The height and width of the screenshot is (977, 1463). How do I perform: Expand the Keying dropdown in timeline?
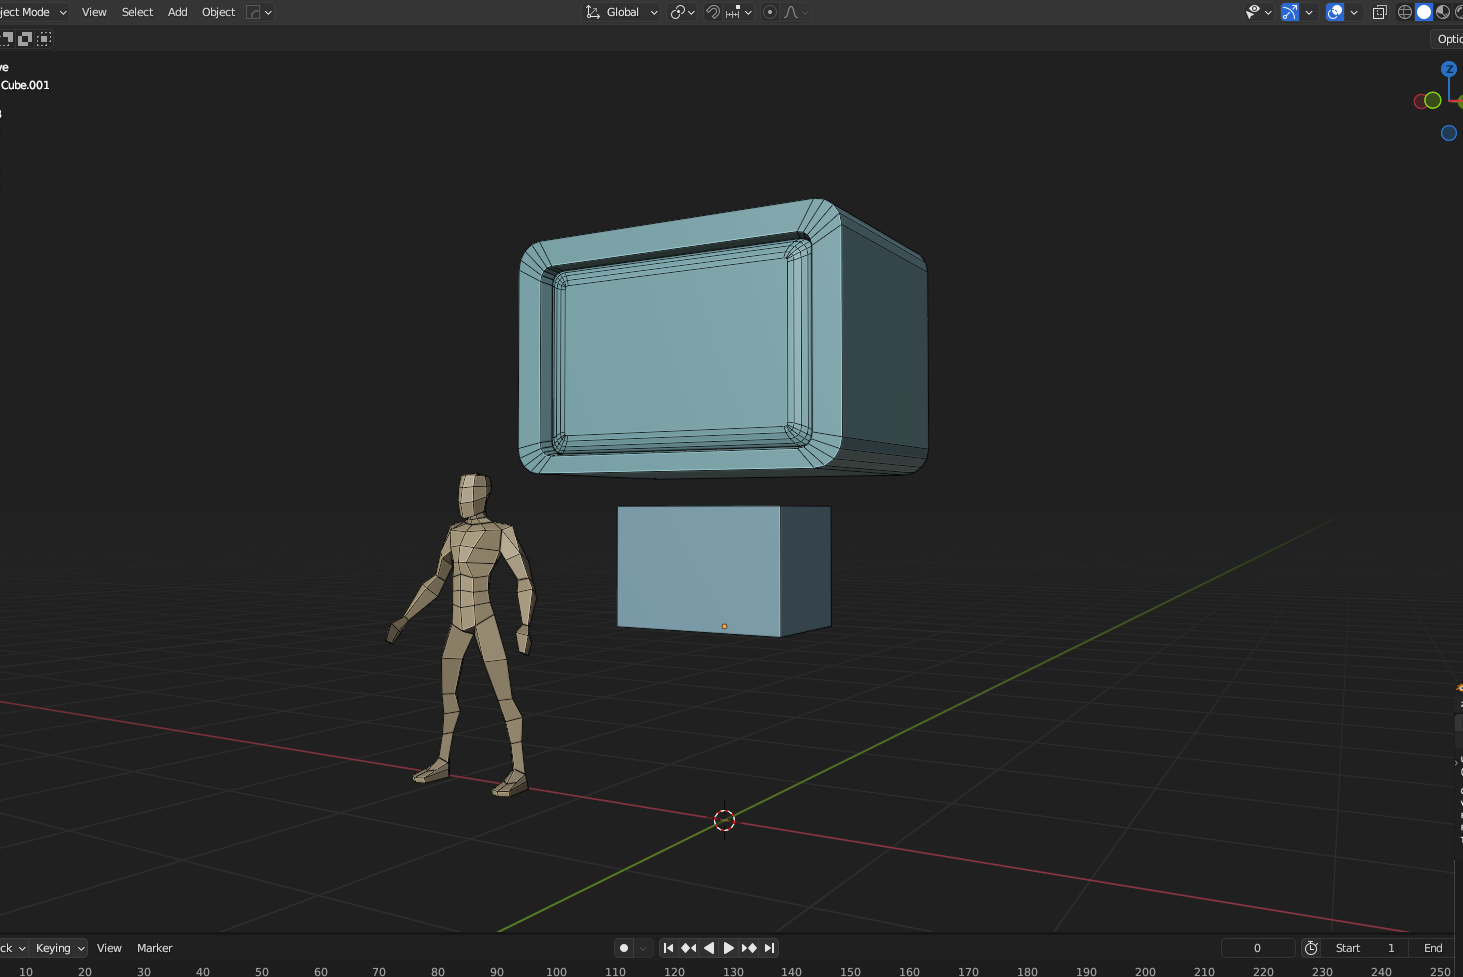coord(60,948)
